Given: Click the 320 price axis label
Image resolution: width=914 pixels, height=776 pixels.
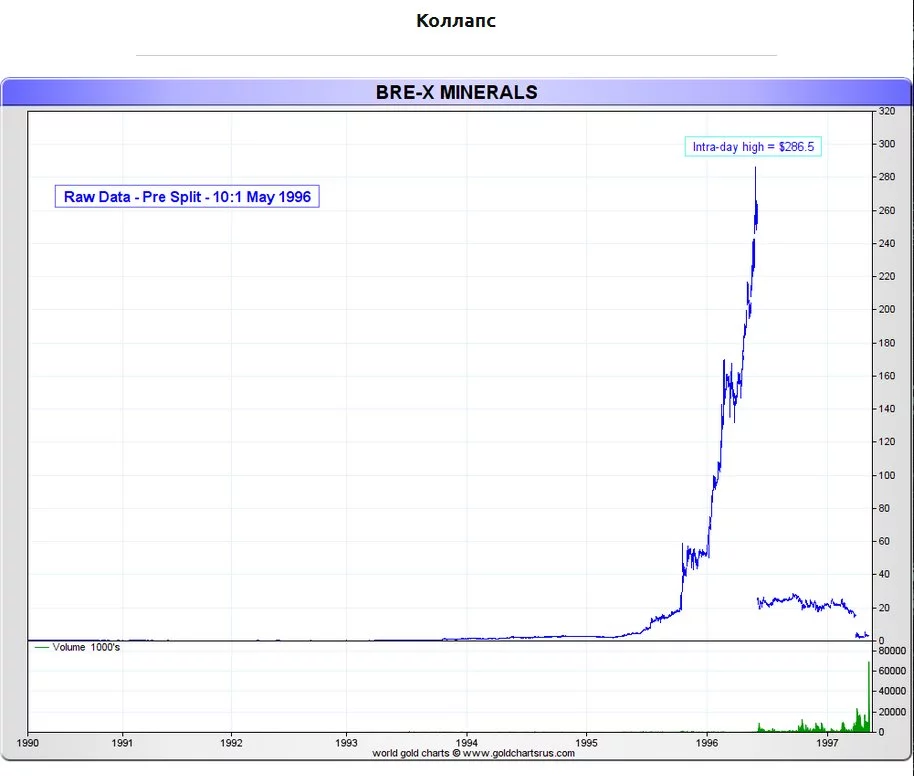Looking at the screenshot, I should pyautogui.click(x=887, y=111).
